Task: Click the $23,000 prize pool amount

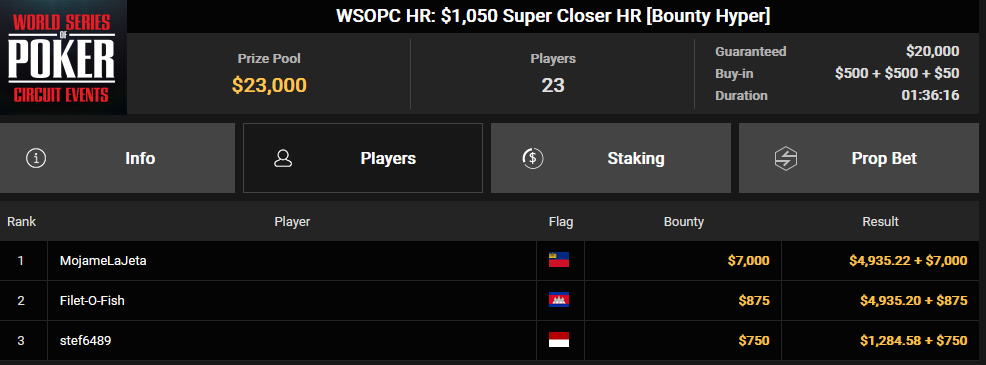Action: click(x=269, y=85)
